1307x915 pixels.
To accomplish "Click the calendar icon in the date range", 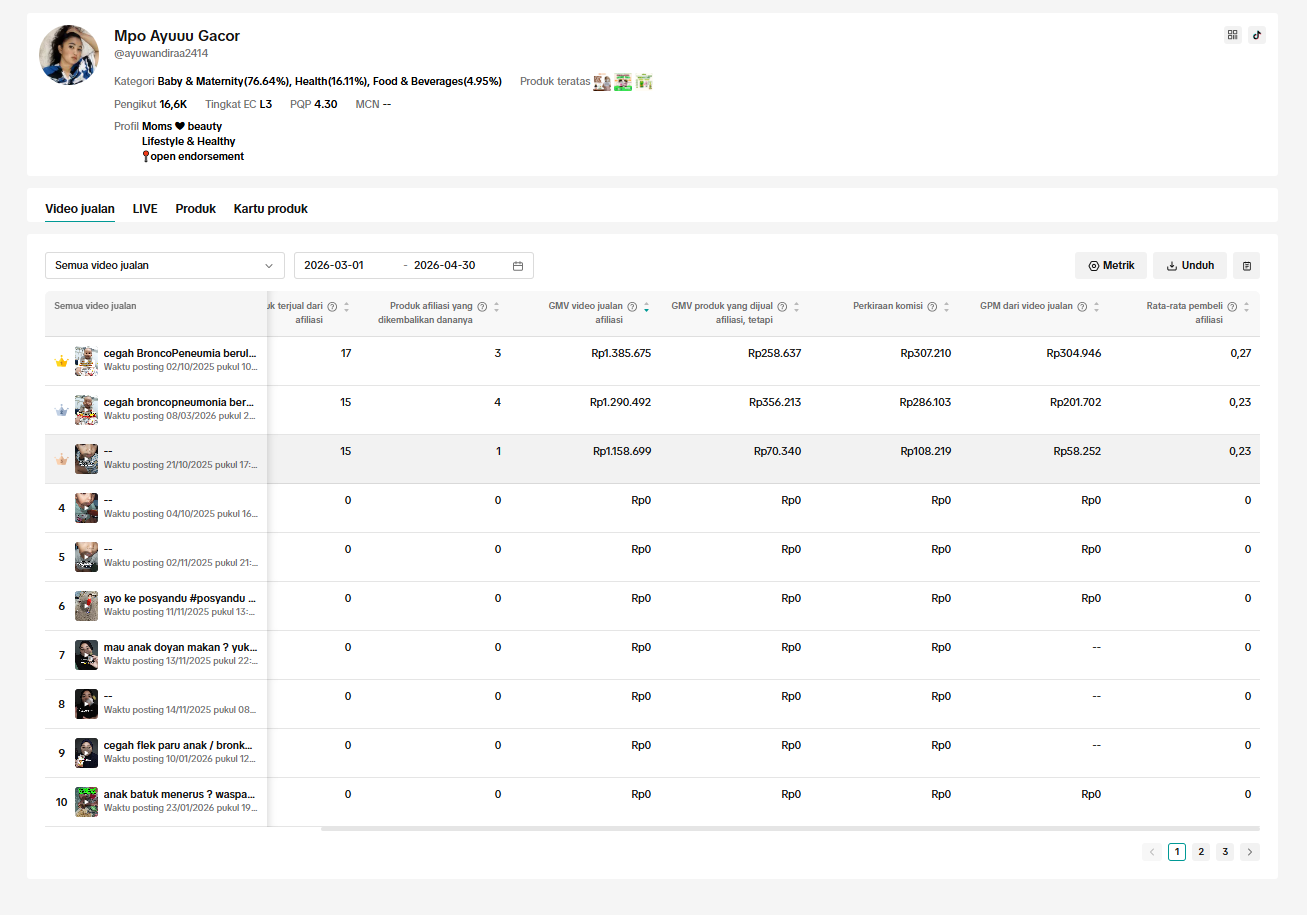I will 518,266.
